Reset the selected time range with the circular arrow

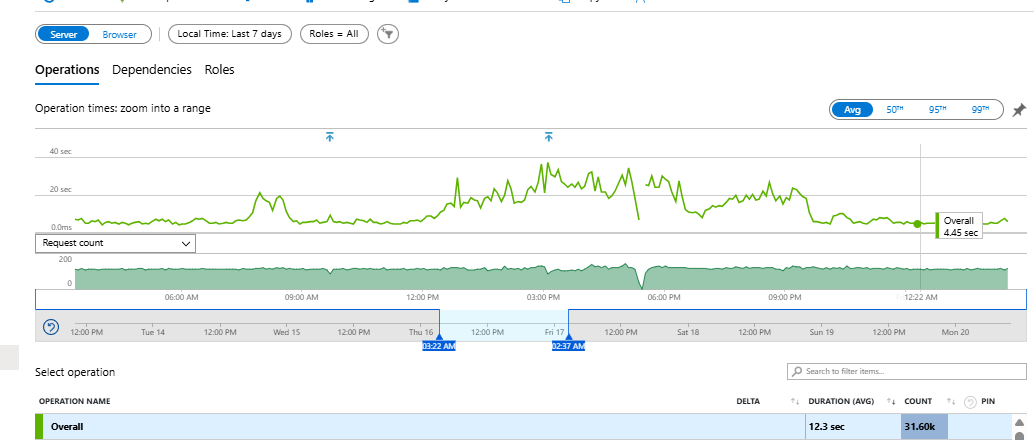[x=51, y=326]
